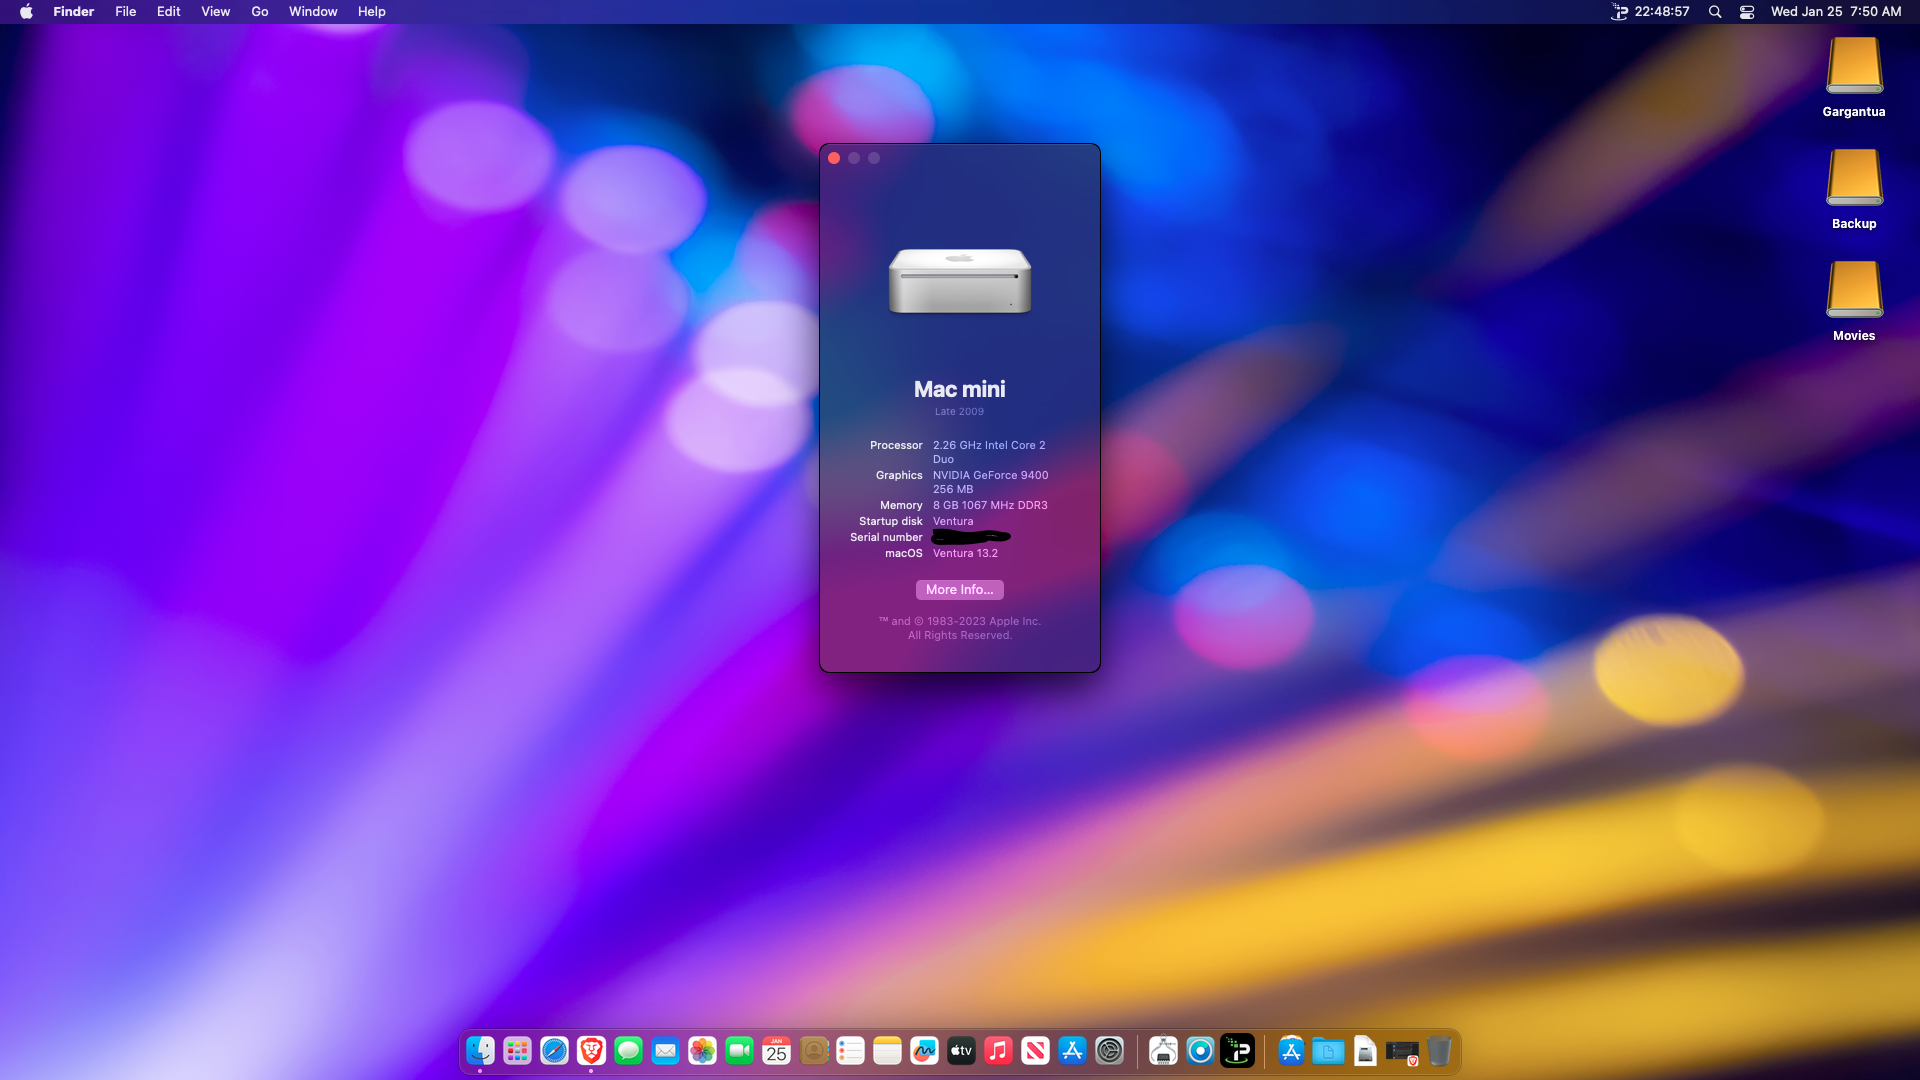Open the Apple menu
This screenshot has height=1080, width=1920.
[26, 12]
